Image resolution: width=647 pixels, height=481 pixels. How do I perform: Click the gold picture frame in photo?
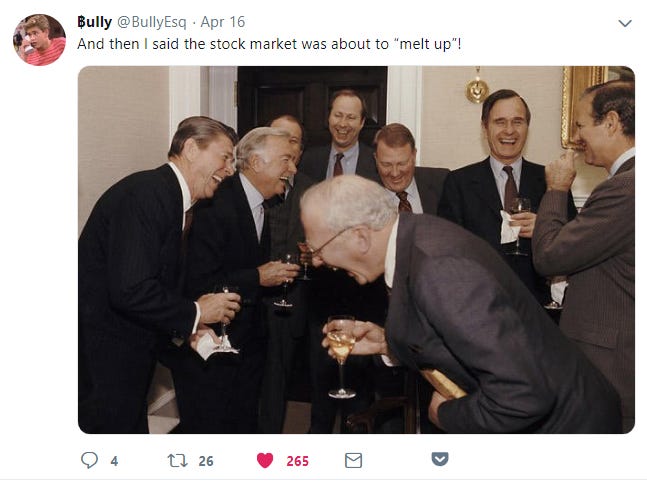click(582, 105)
